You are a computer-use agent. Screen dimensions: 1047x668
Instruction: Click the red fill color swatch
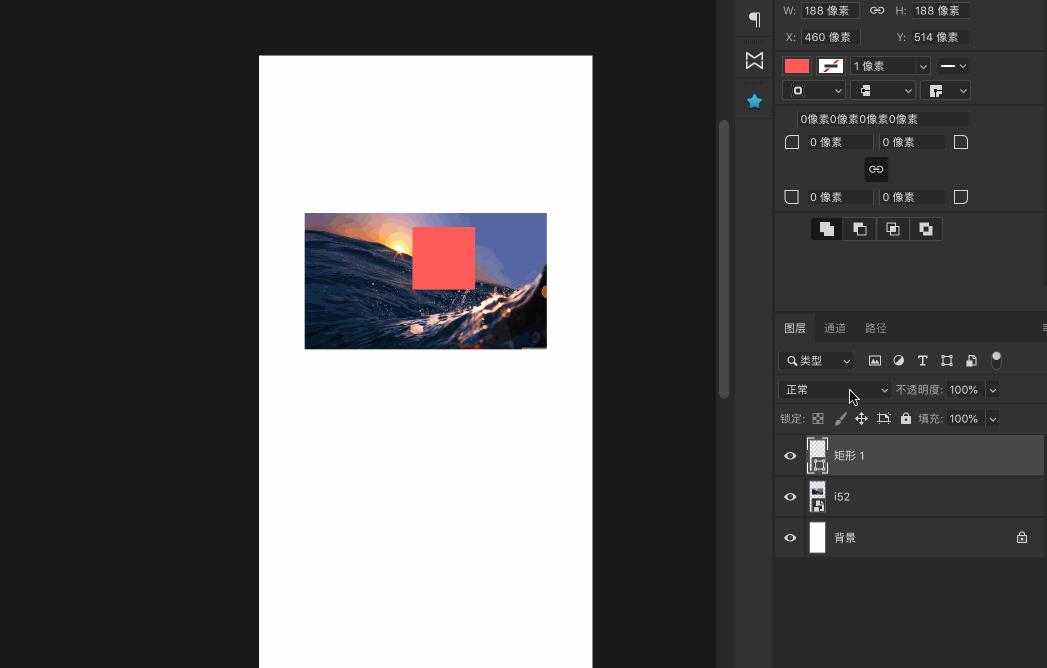coord(796,65)
